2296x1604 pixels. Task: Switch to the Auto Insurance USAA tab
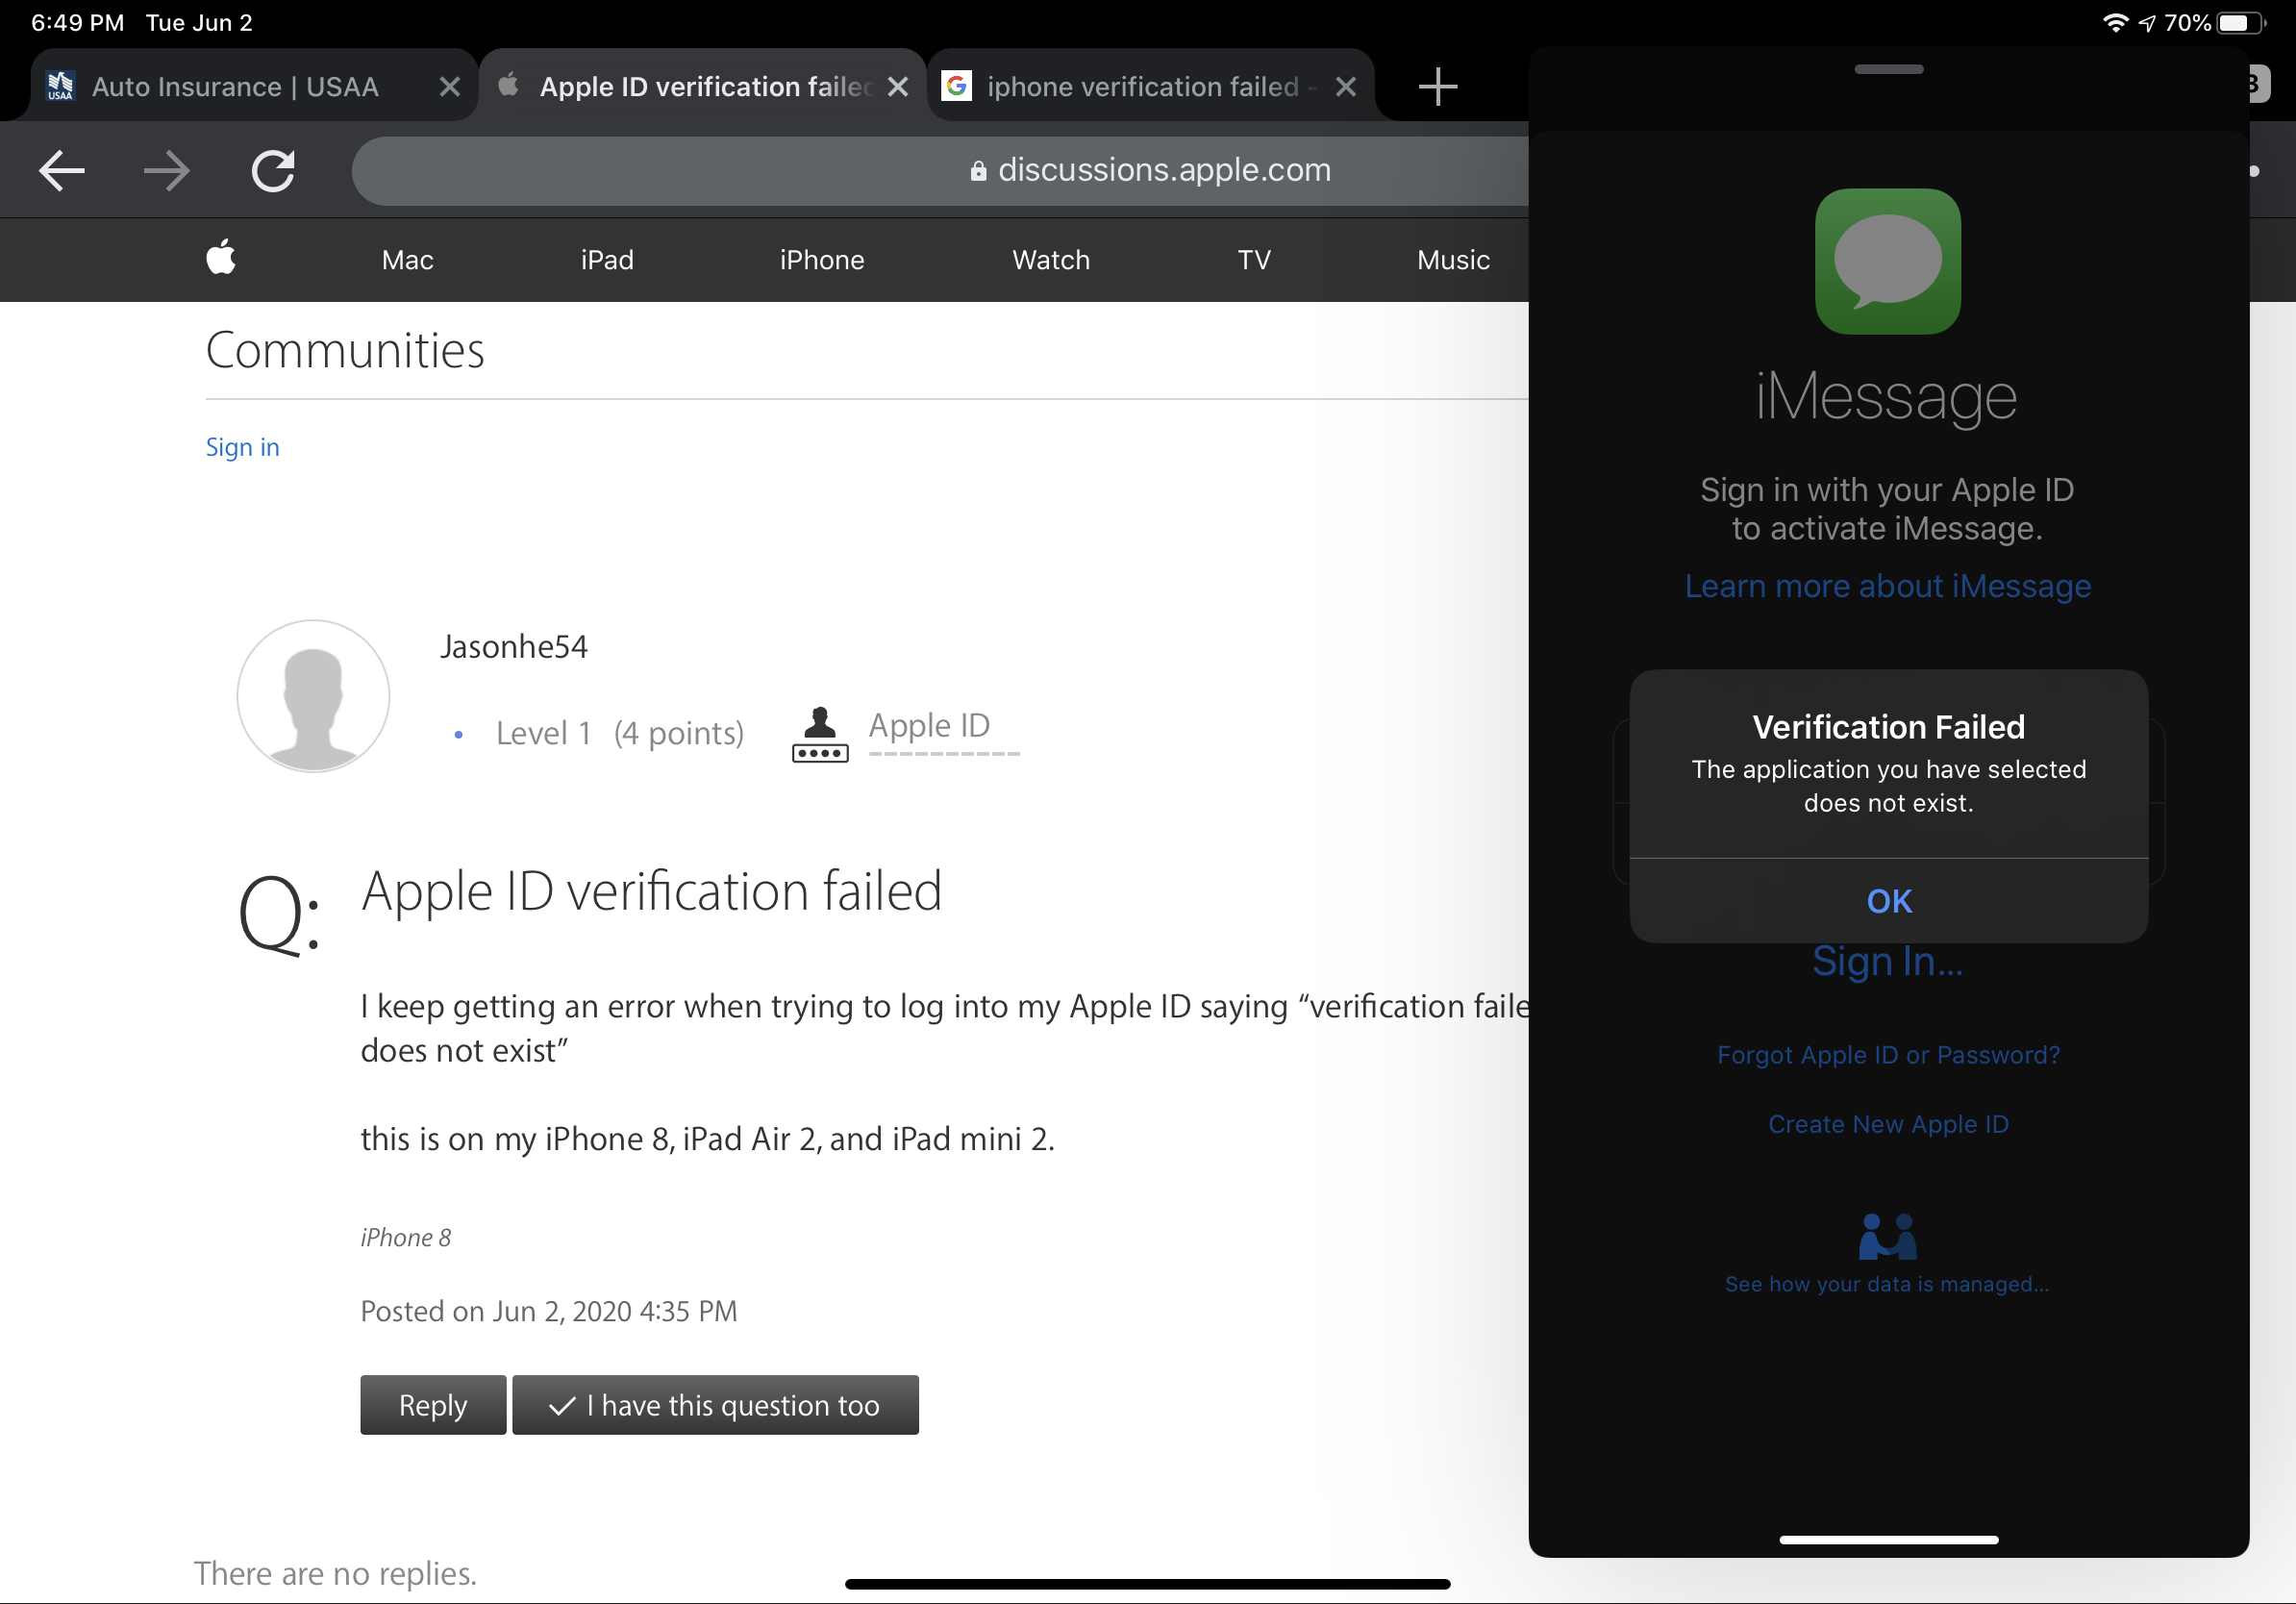coord(235,87)
